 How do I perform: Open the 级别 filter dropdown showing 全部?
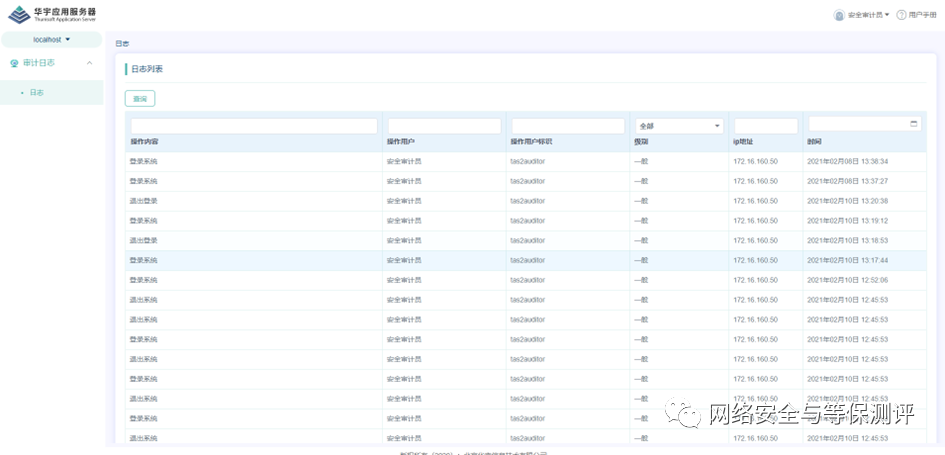[x=679, y=126]
